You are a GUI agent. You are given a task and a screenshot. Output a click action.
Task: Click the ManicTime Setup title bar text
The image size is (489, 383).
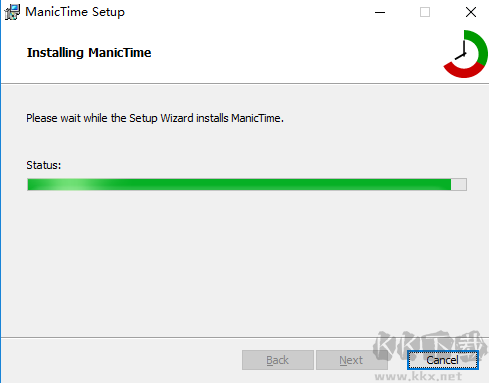75,12
